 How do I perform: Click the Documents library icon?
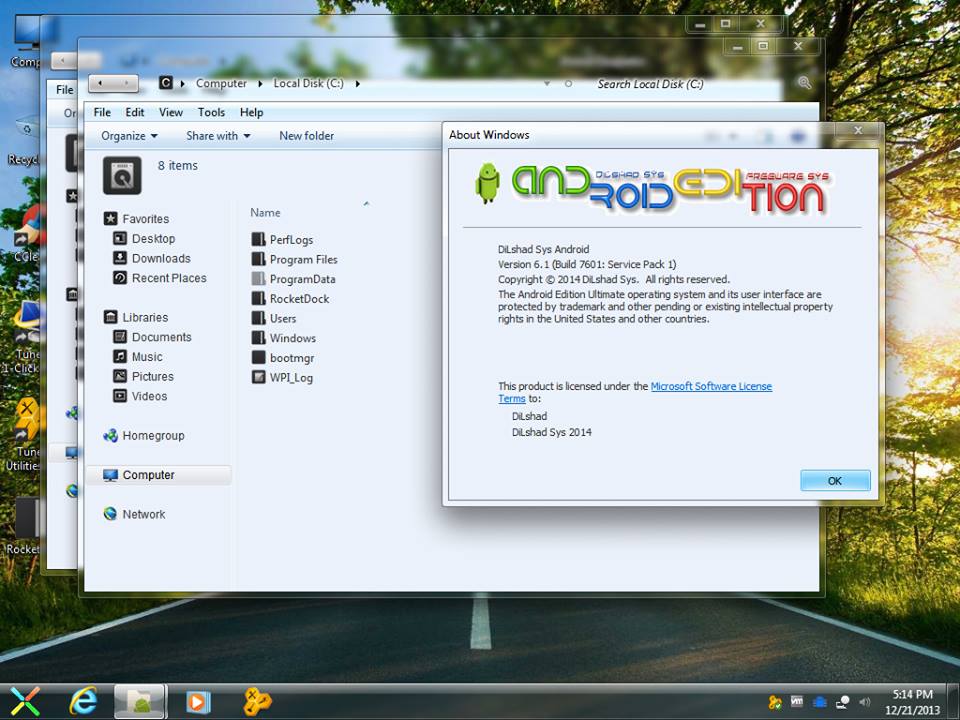(x=120, y=337)
